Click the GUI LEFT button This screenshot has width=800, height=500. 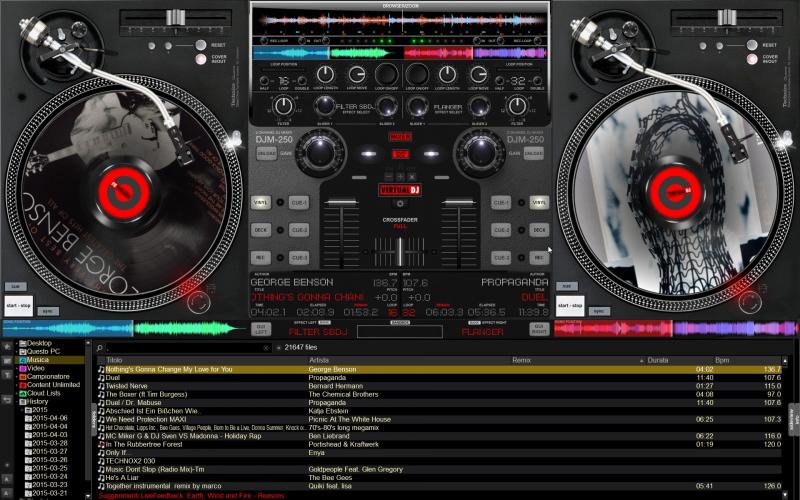pyautogui.click(x=261, y=329)
